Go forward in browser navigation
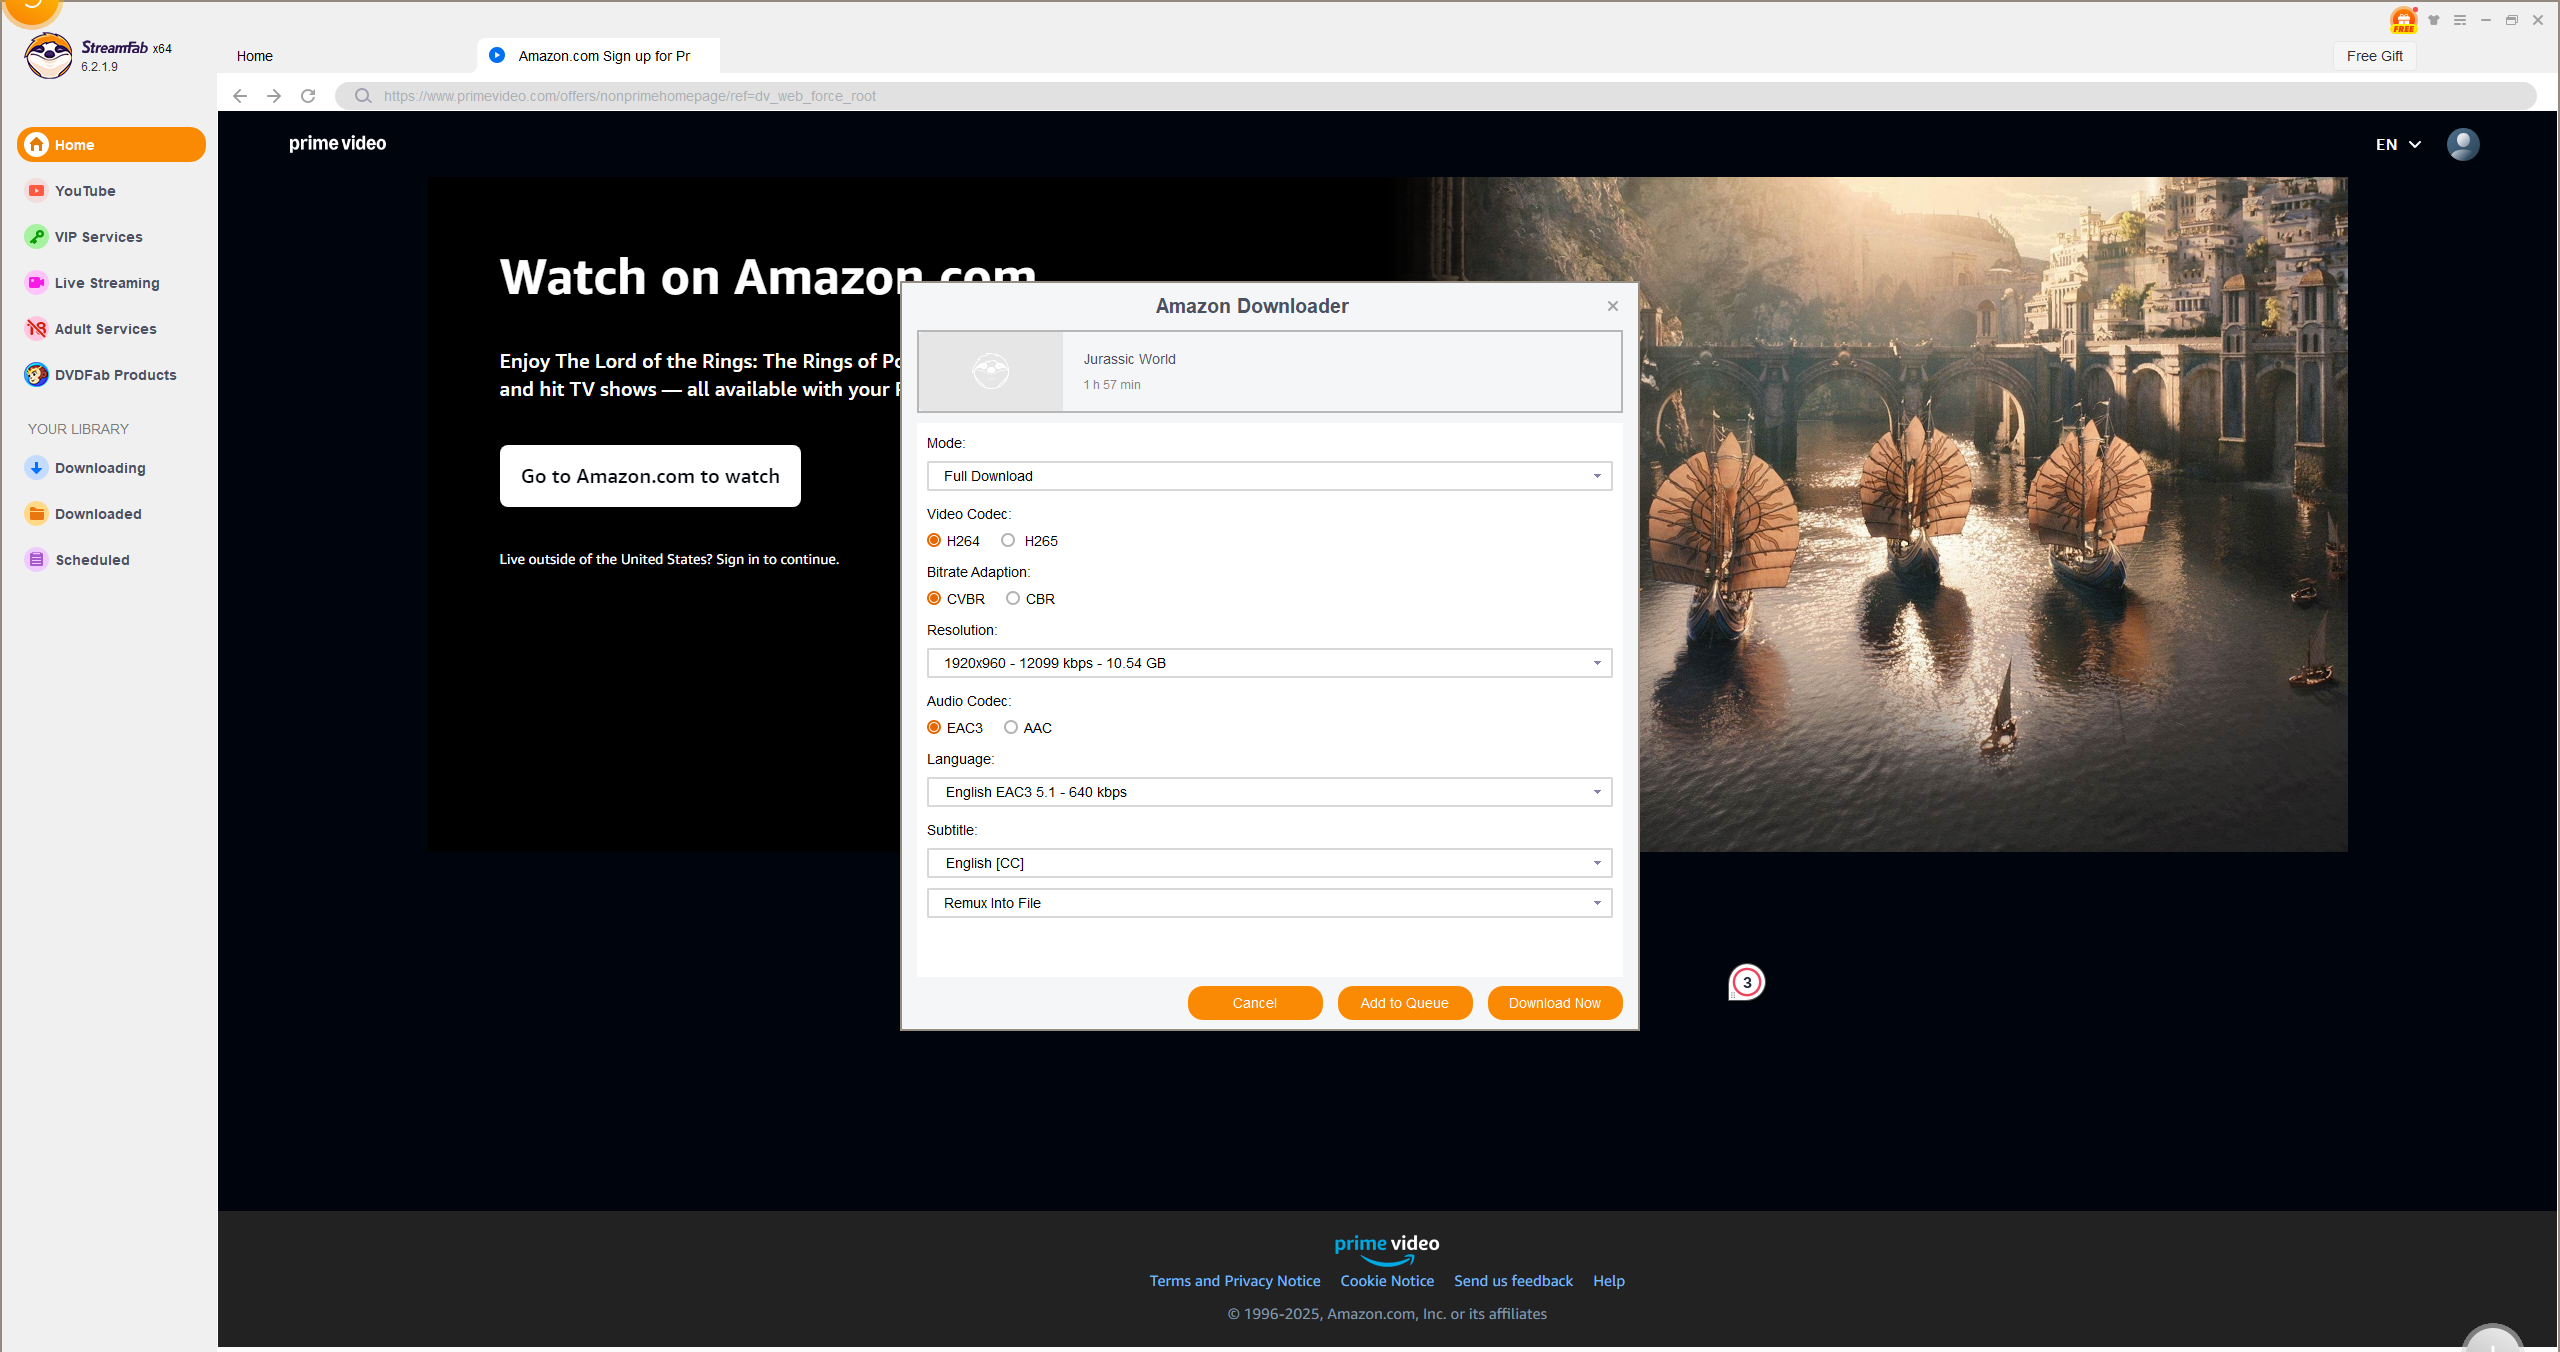The image size is (2560, 1352). 274,96
